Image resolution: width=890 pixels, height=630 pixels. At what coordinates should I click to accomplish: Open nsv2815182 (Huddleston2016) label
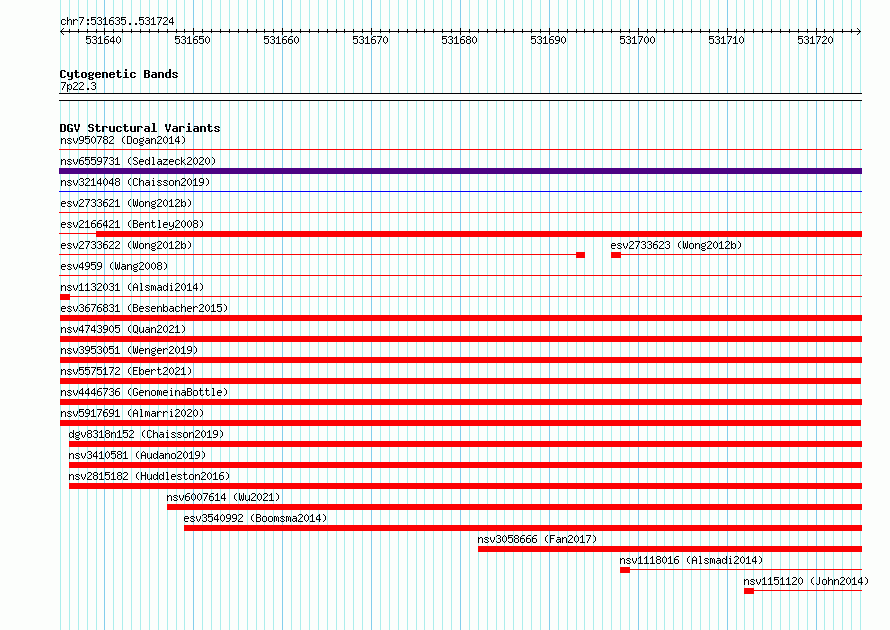149,476
